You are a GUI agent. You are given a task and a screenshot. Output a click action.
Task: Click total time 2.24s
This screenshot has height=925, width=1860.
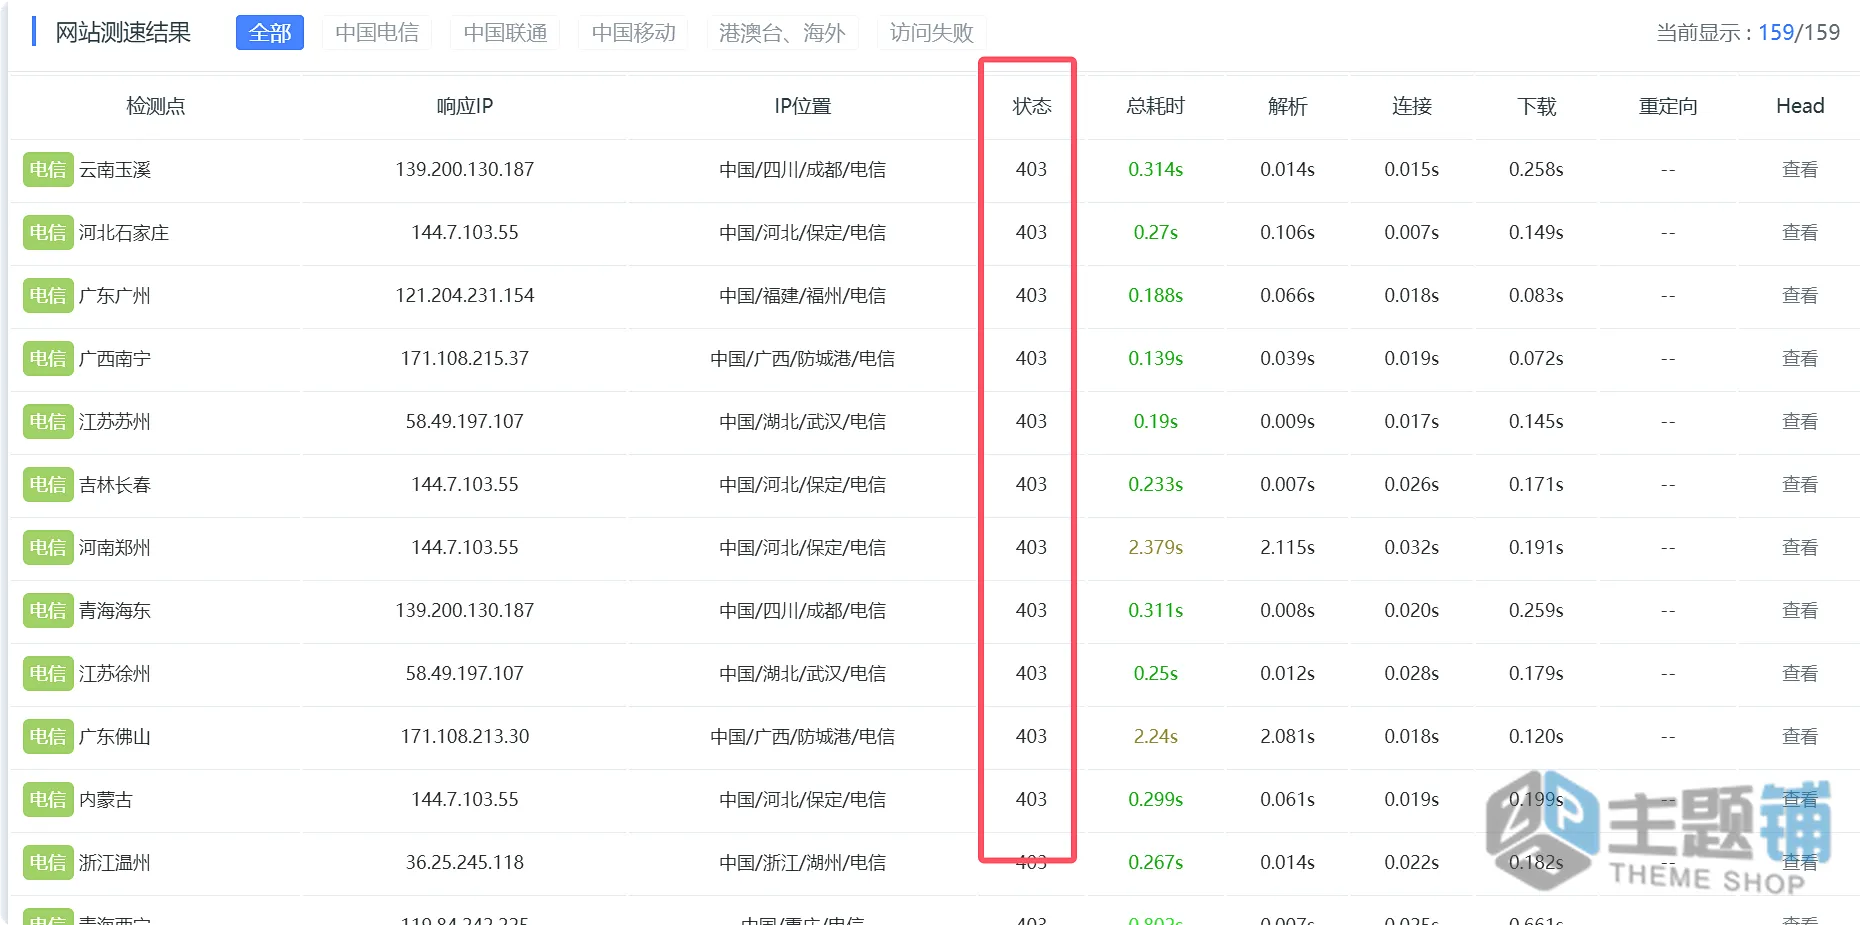(x=1156, y=737)
